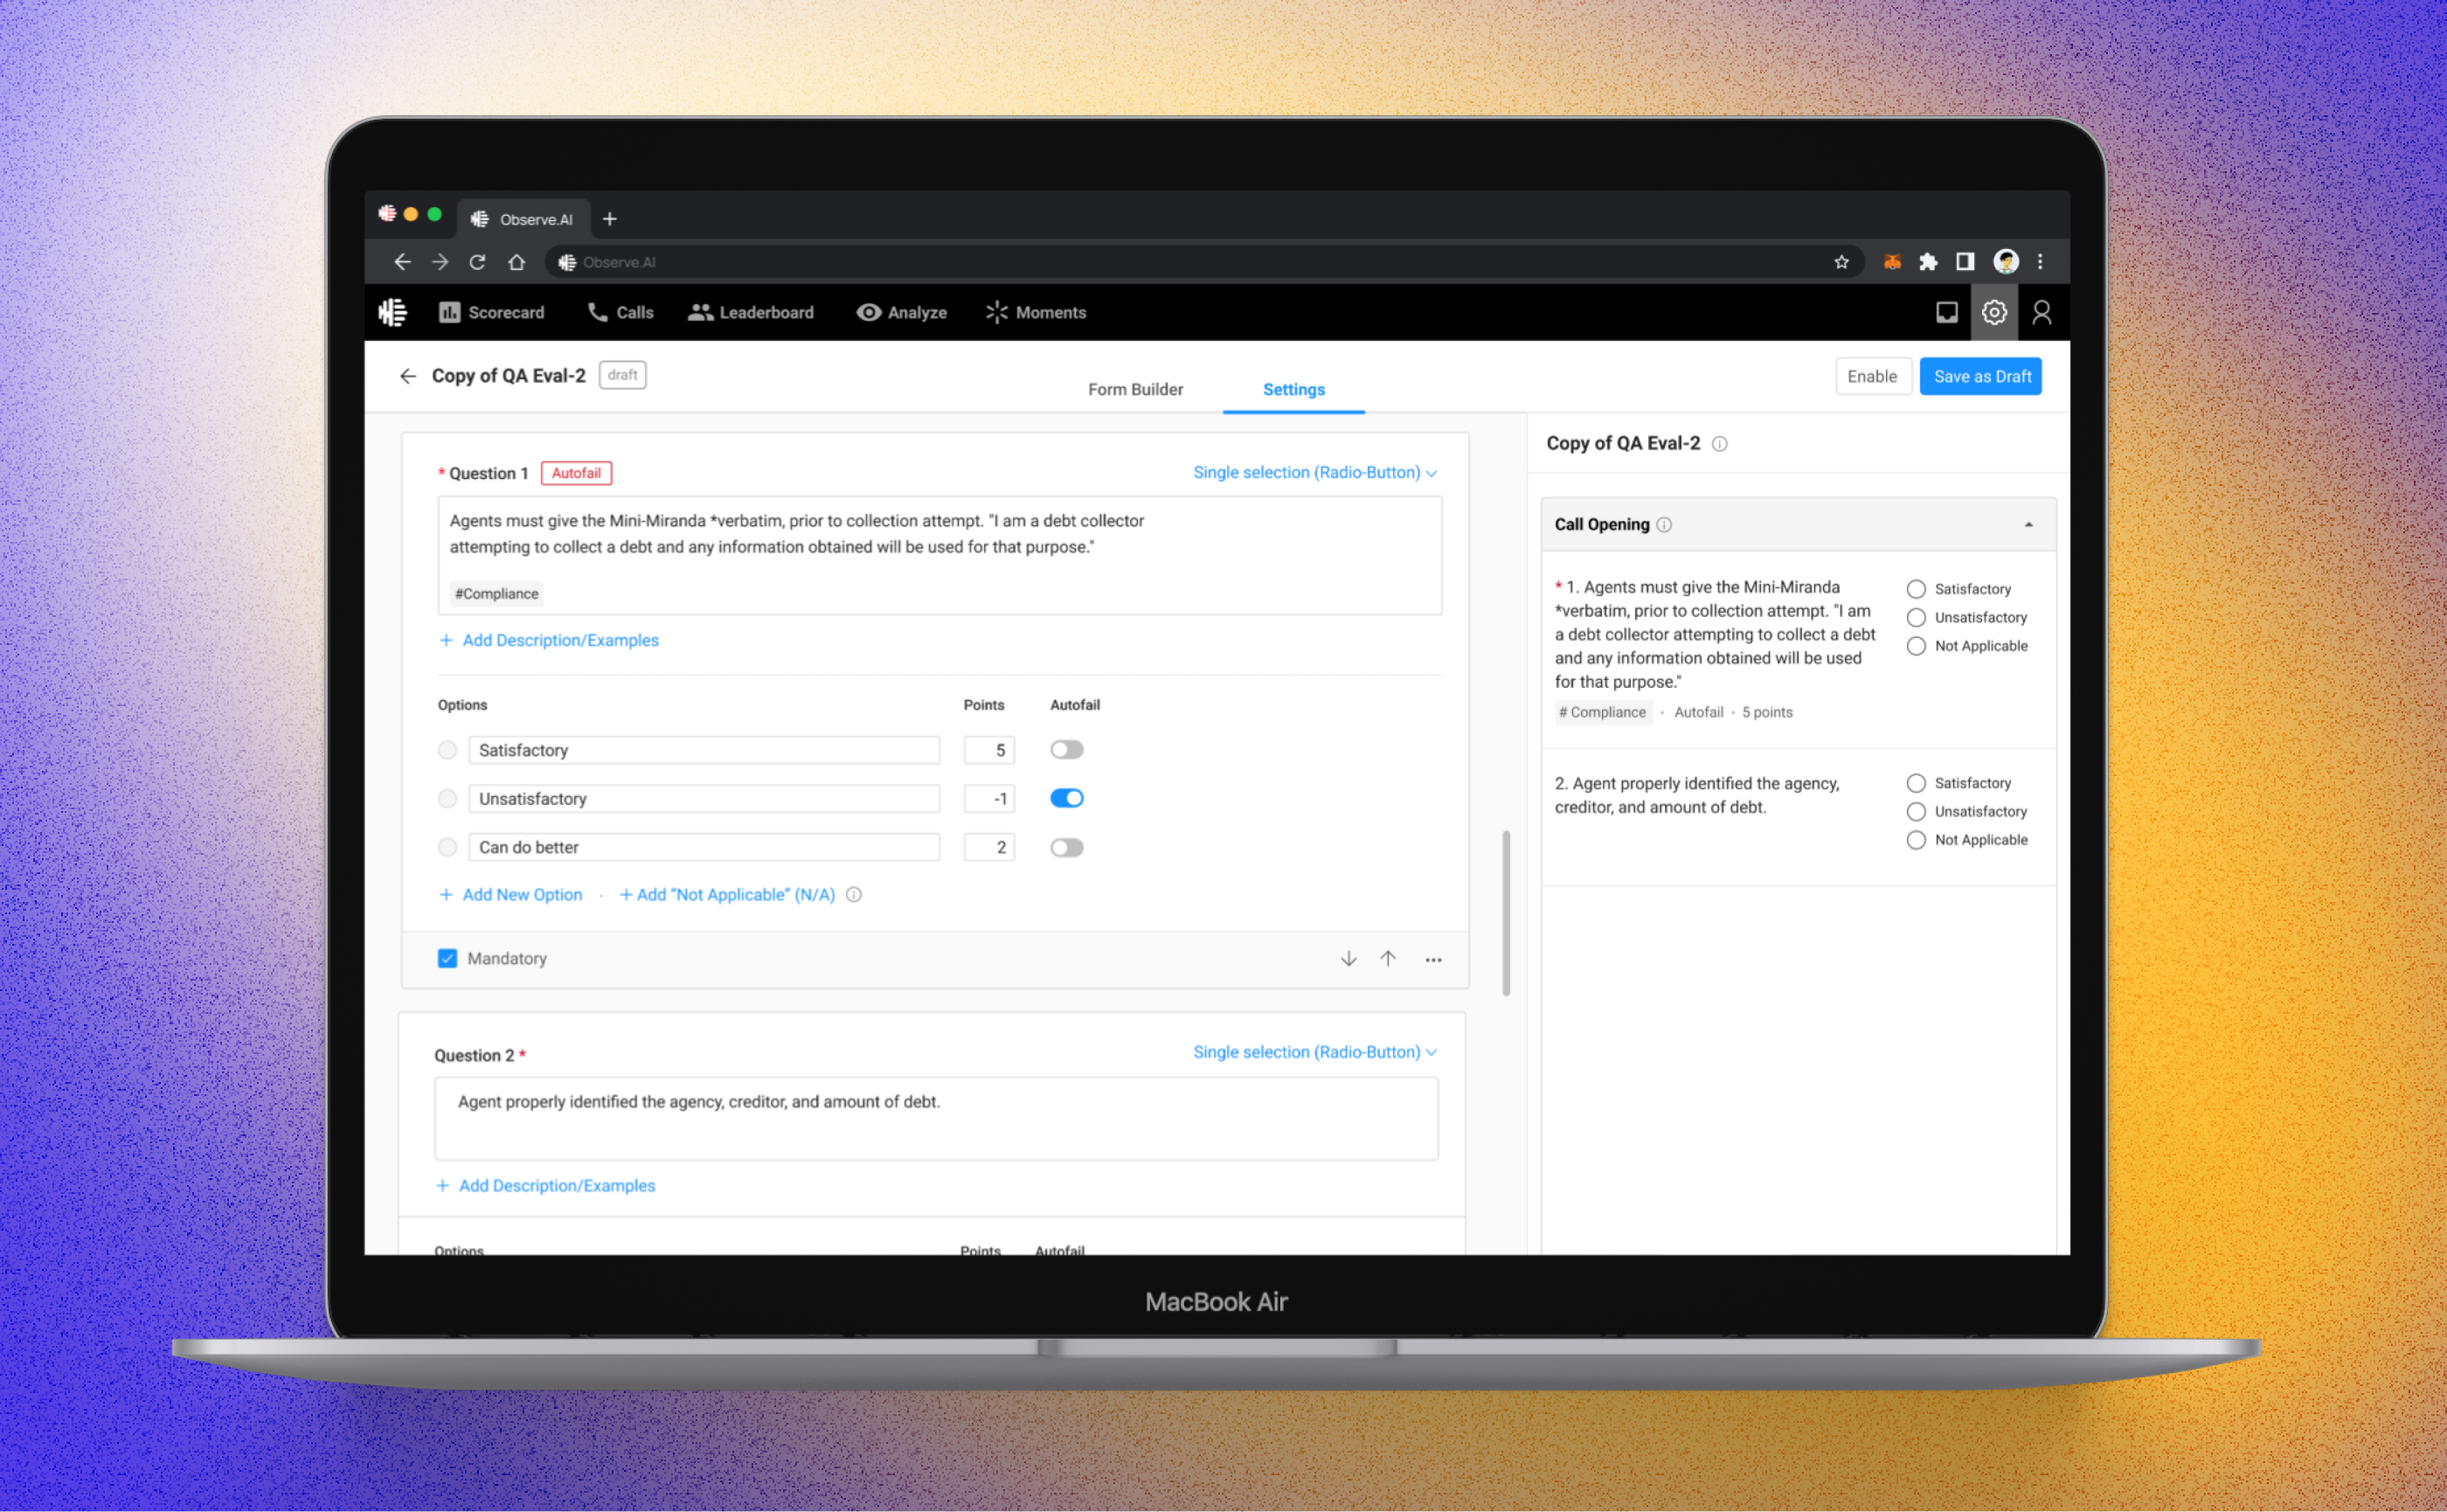
Task: Click Add "Not Applicable" (N/A) link
Action: click(727, 895)
